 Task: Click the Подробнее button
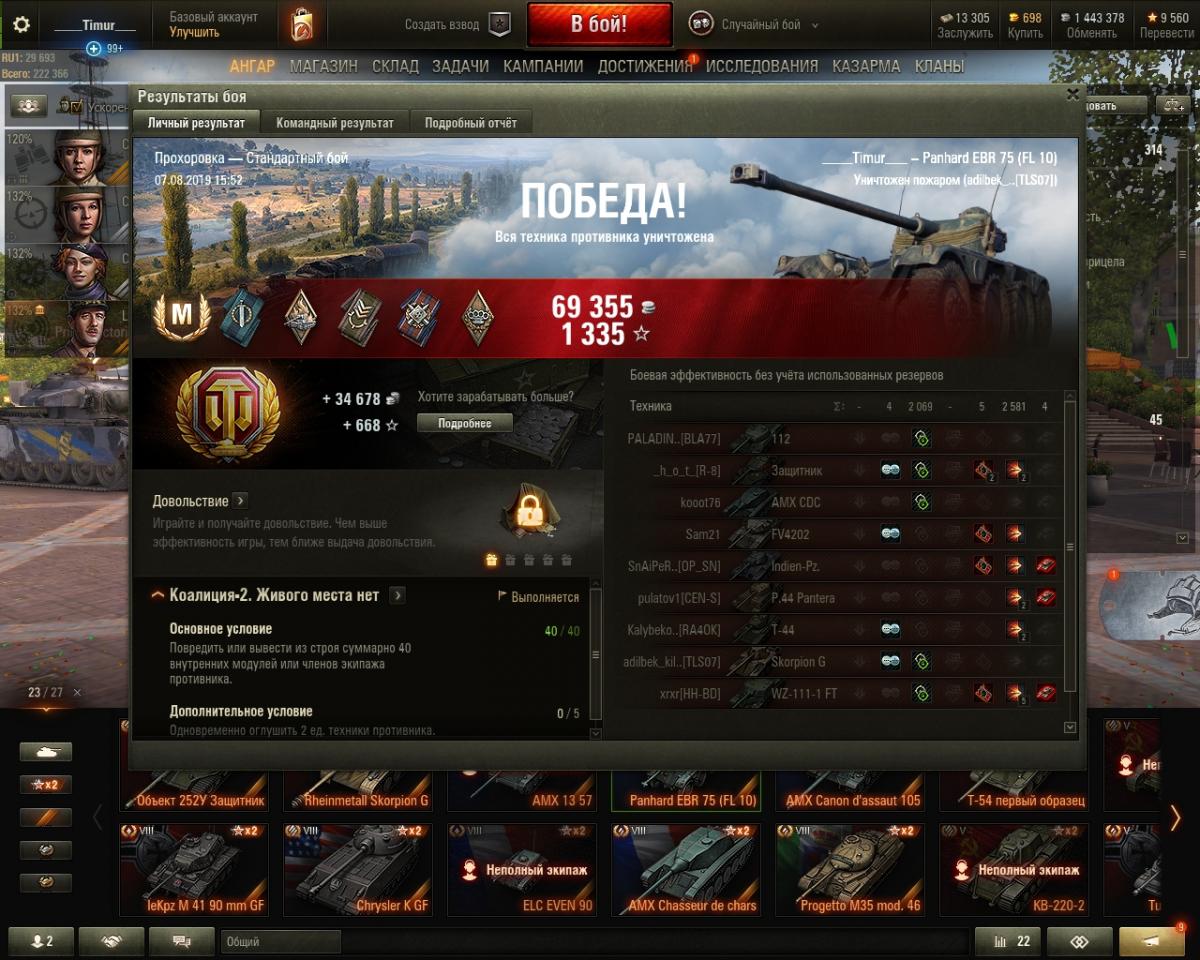tap(465, 423)
